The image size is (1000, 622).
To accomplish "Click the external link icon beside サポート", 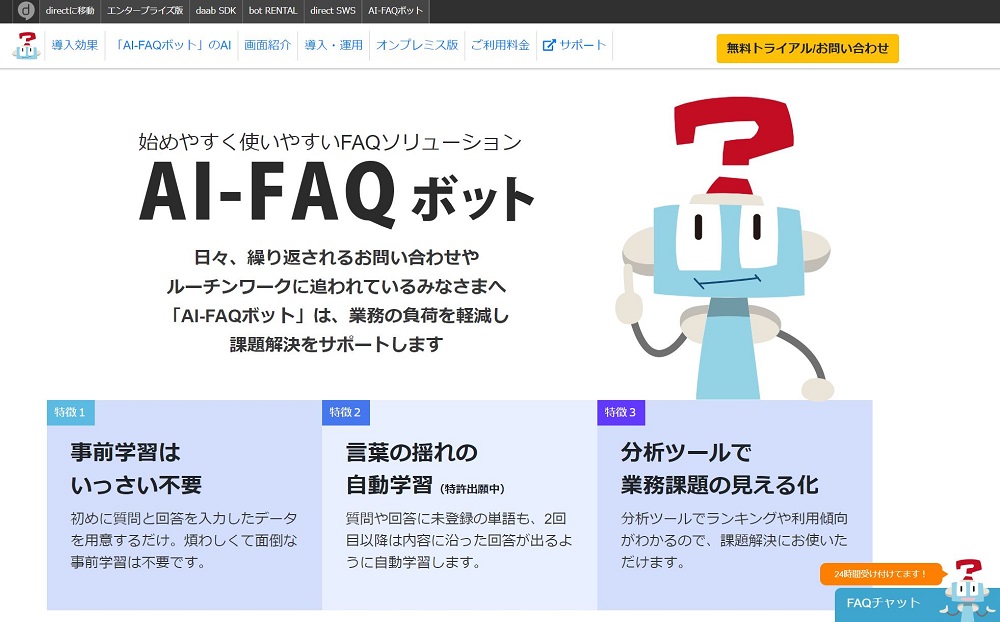I will pos(549,46).
